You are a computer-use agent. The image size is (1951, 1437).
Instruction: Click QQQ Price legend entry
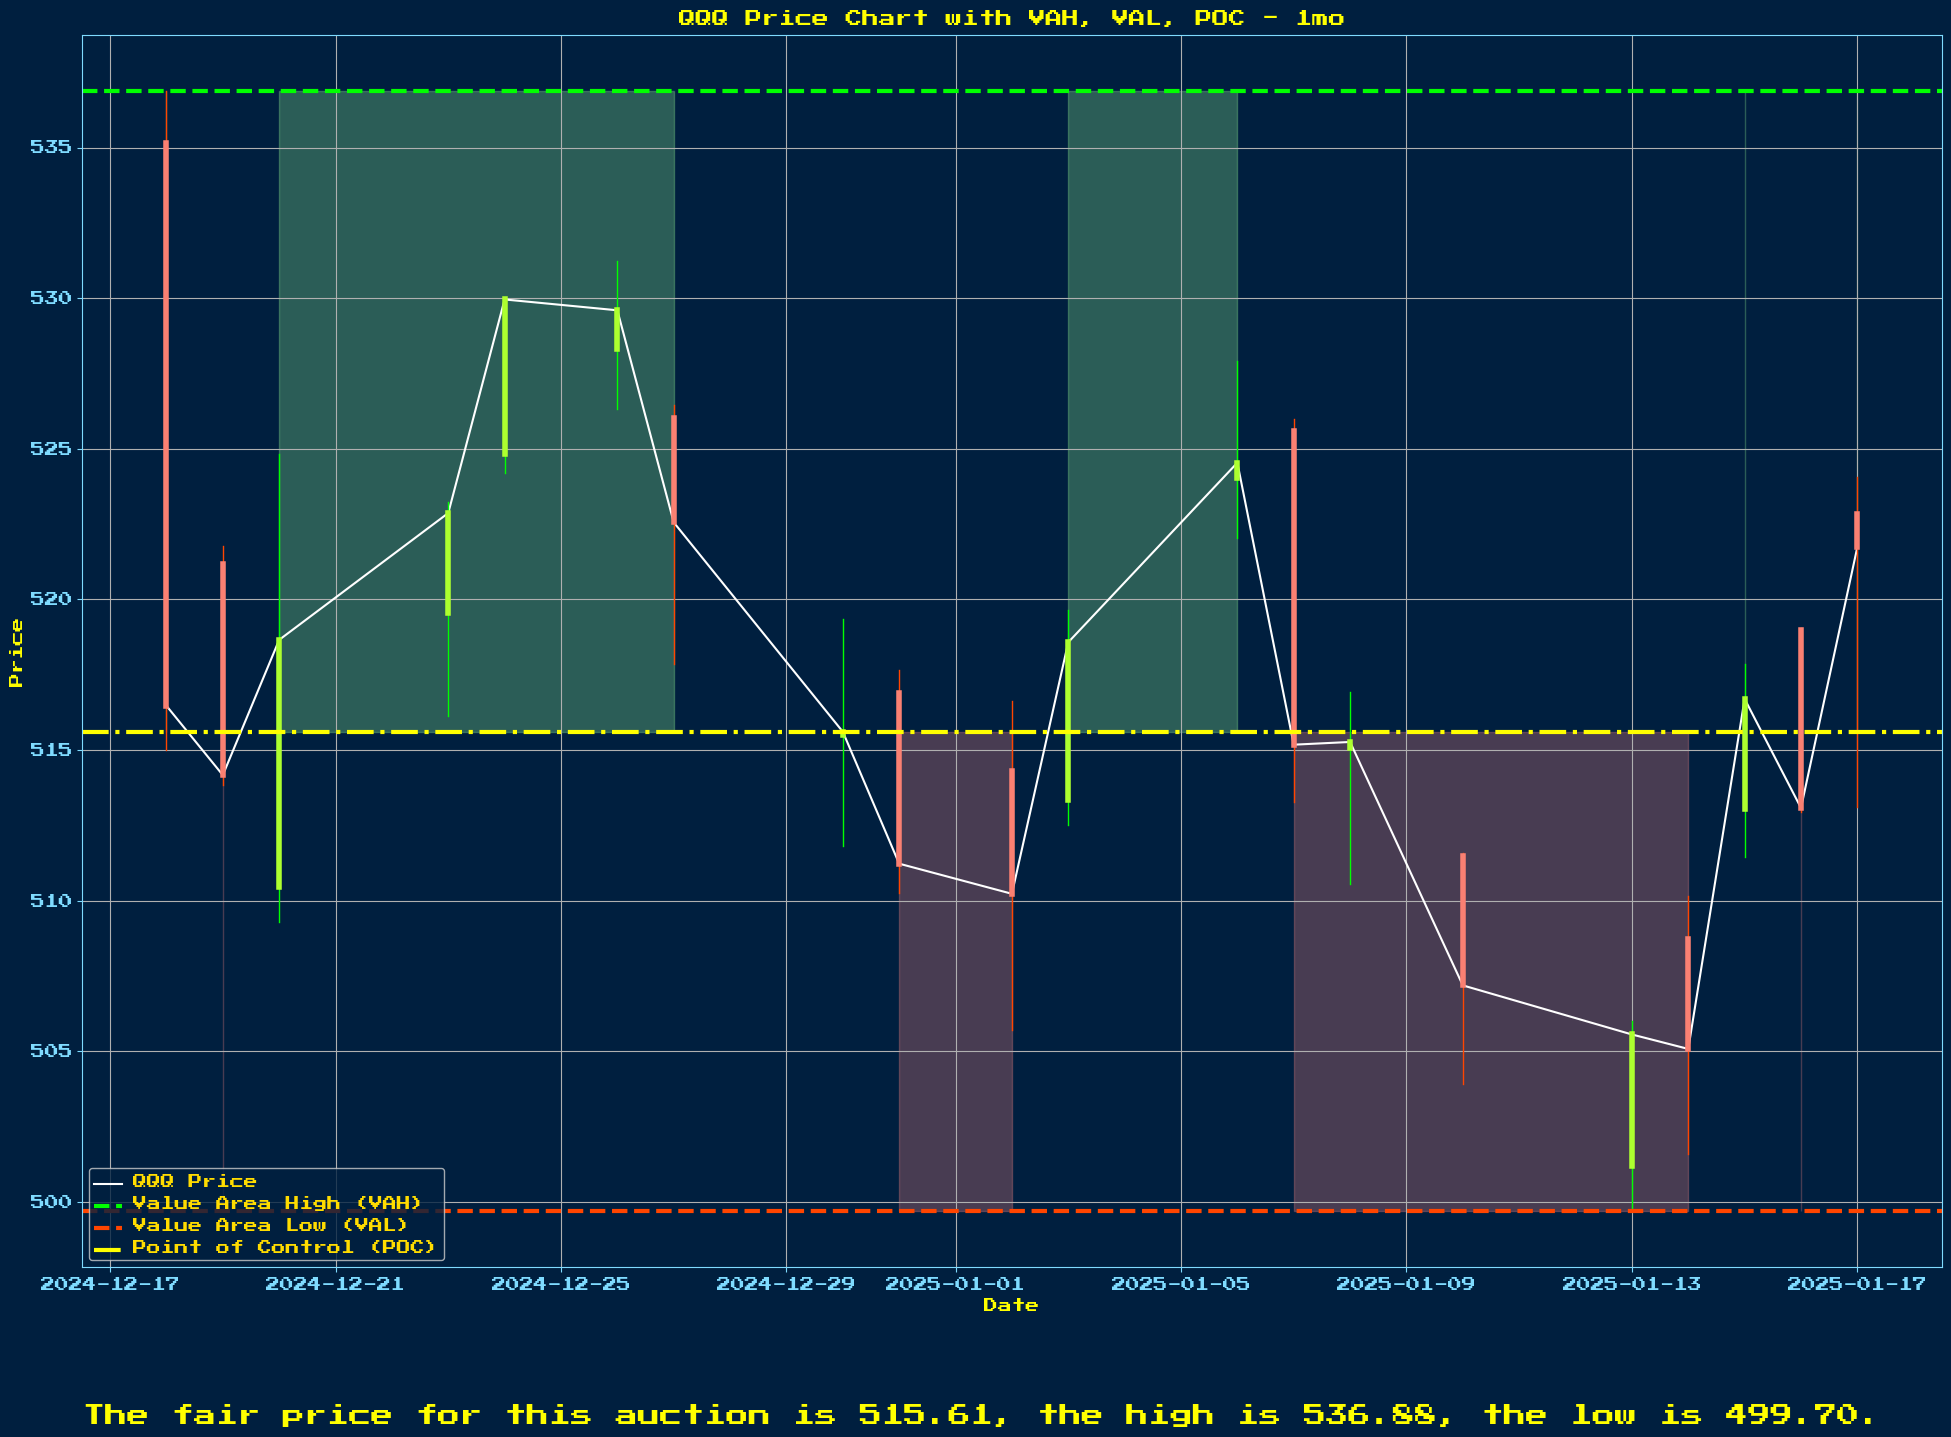[x=194, y=1181]
